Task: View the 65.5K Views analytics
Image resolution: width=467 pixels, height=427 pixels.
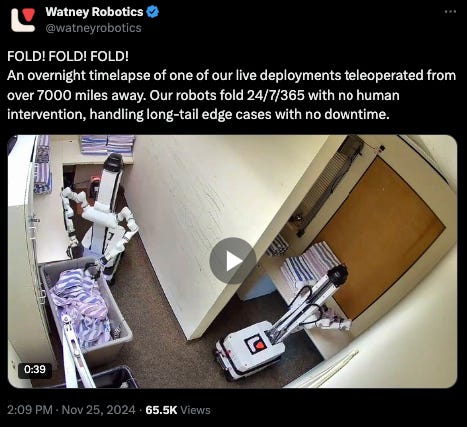Action: click(178, 410)
